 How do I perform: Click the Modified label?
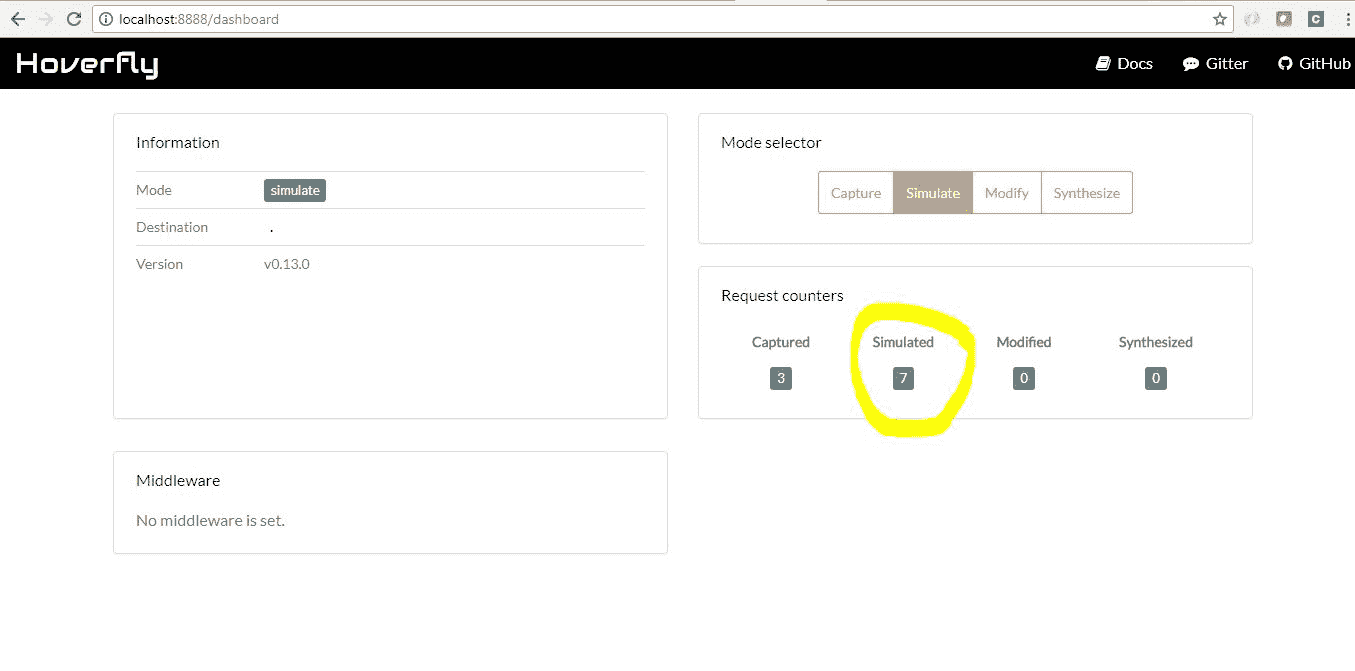[1024, 342]
